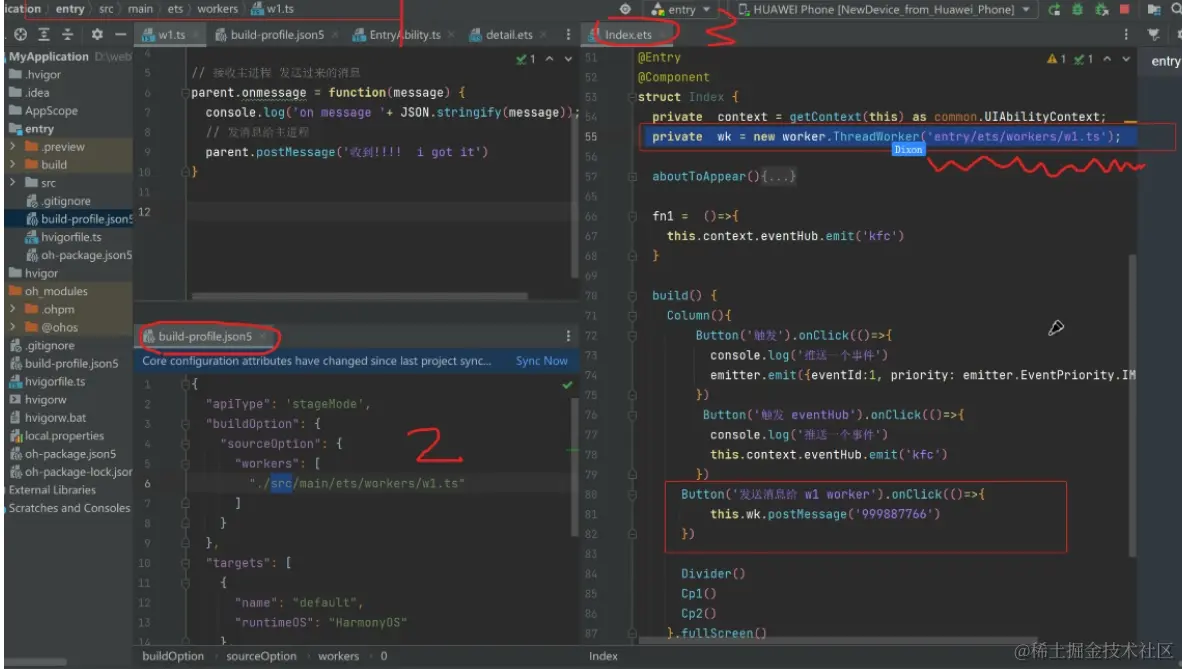Collapse the buildOption fold in json5
Image resolution: width=1182 pixels, height=669 pixels.
point(185,424)
